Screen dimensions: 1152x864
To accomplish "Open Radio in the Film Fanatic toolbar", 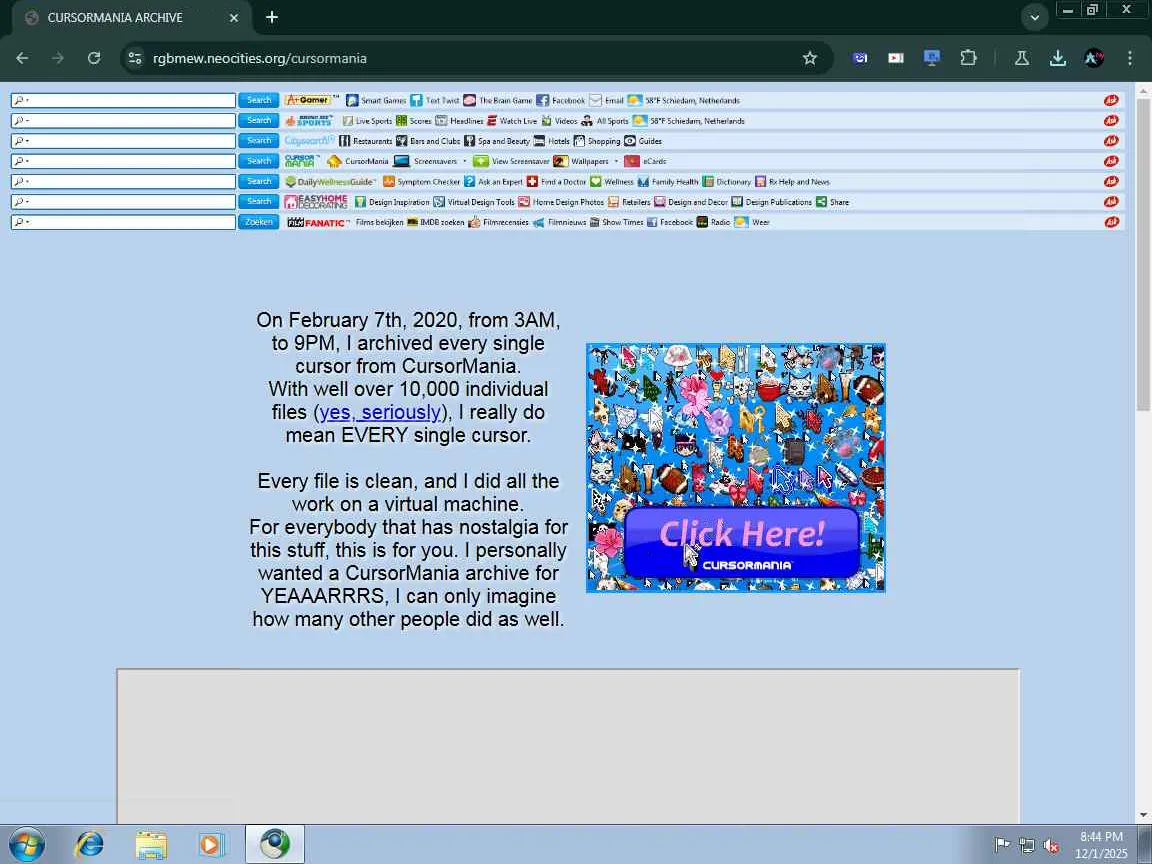I will click(x=713, y=222).
